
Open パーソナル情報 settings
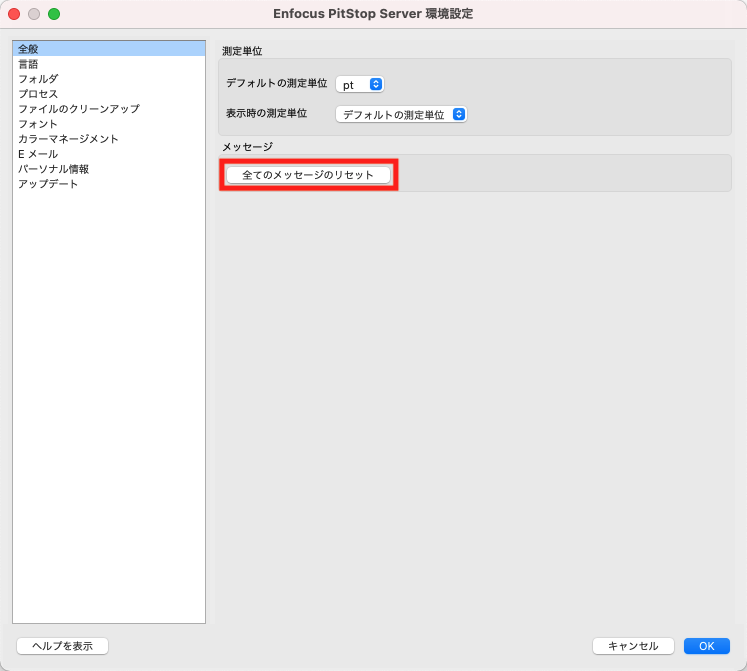click(109, 169)
